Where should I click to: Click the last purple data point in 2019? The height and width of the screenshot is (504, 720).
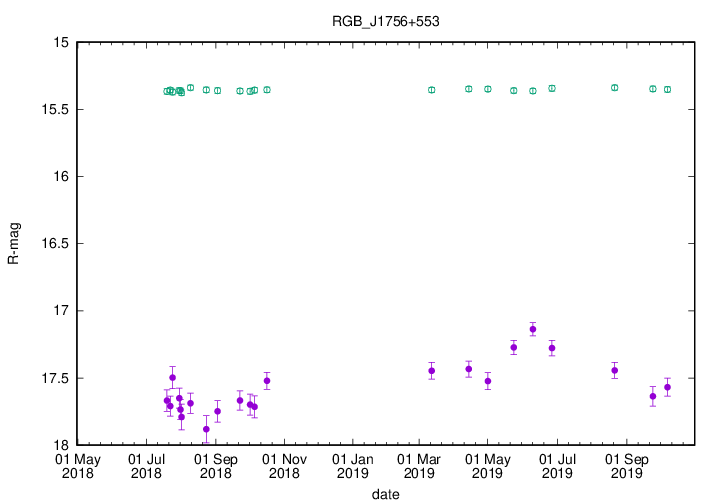(667, 387)
